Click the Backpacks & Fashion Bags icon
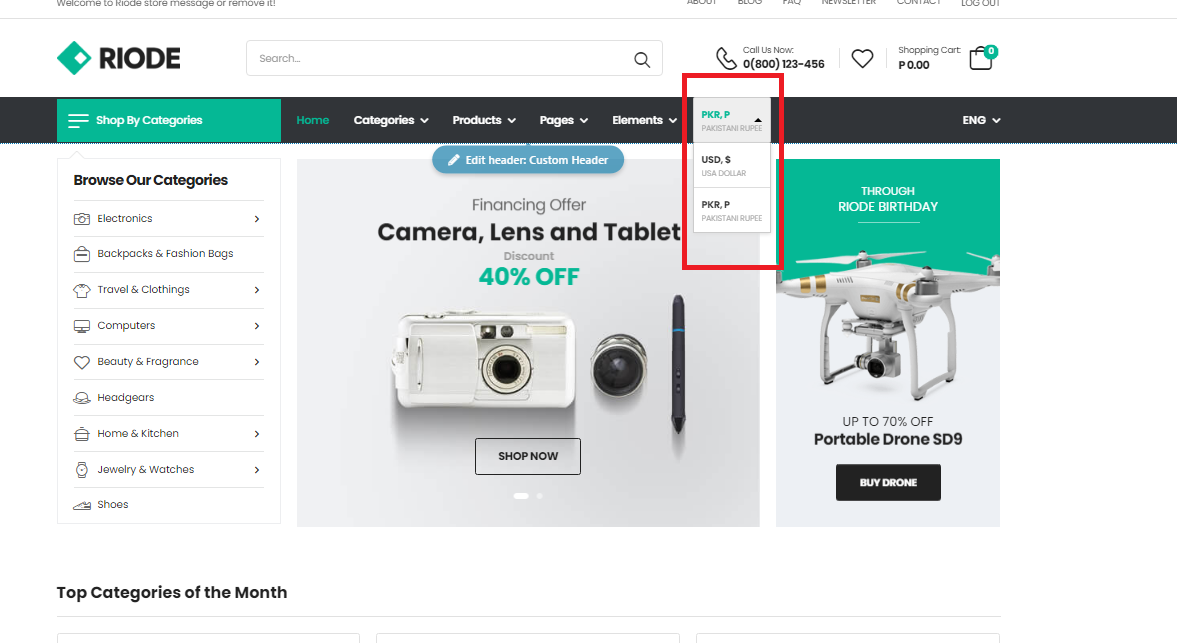1177x643 pixels. pos(82,254)
